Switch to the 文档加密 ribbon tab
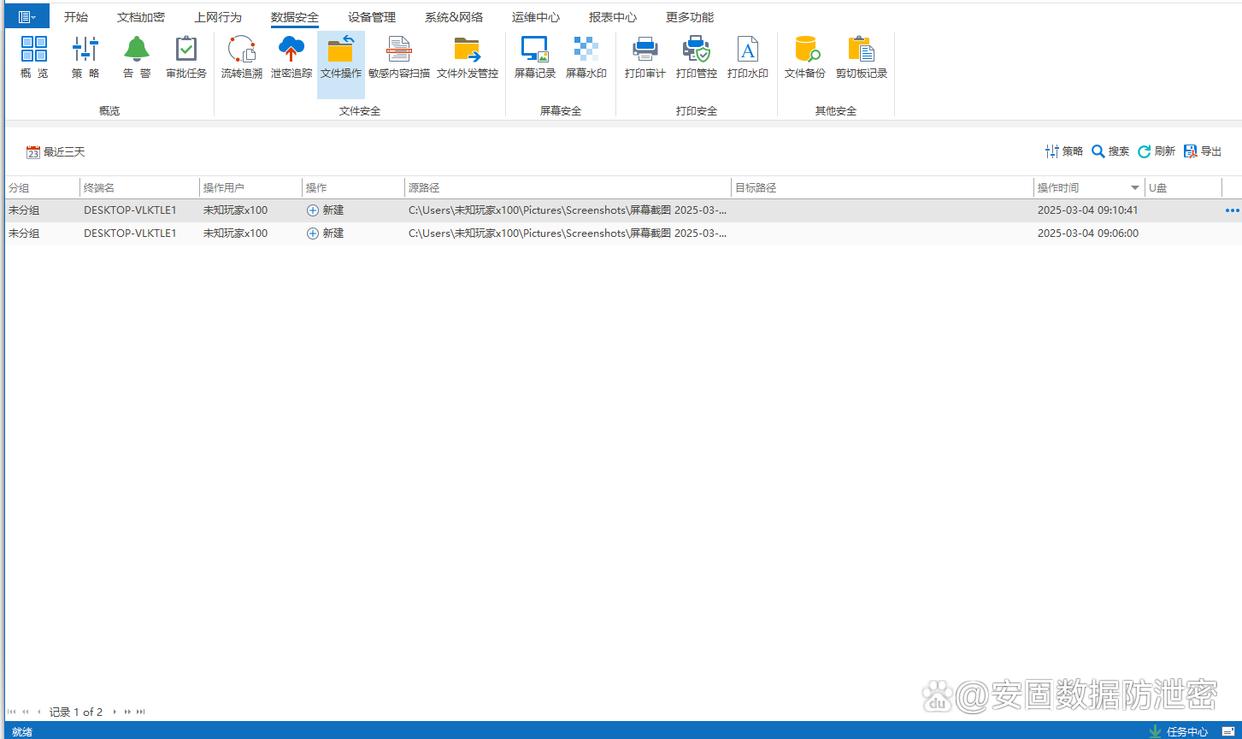1242x739 pixels. pos(141,17)
